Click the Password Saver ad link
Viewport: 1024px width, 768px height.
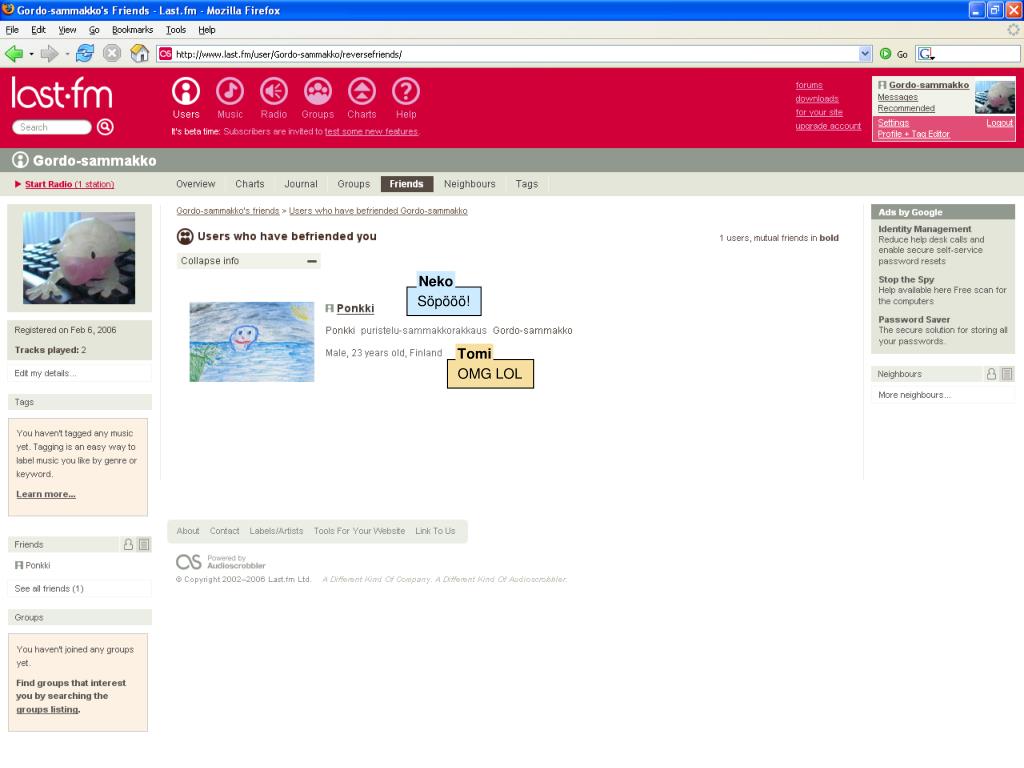click(x=914, y=319)
